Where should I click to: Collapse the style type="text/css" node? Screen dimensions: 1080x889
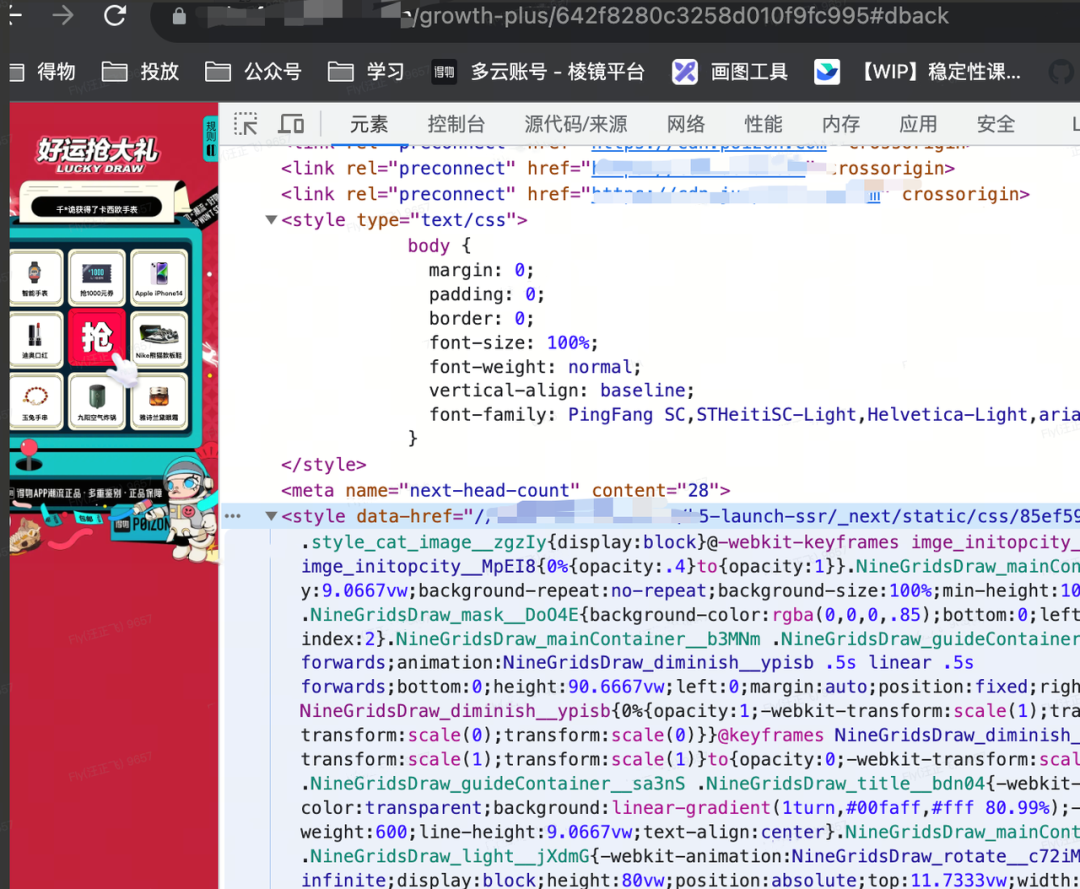tap(271, 220)
